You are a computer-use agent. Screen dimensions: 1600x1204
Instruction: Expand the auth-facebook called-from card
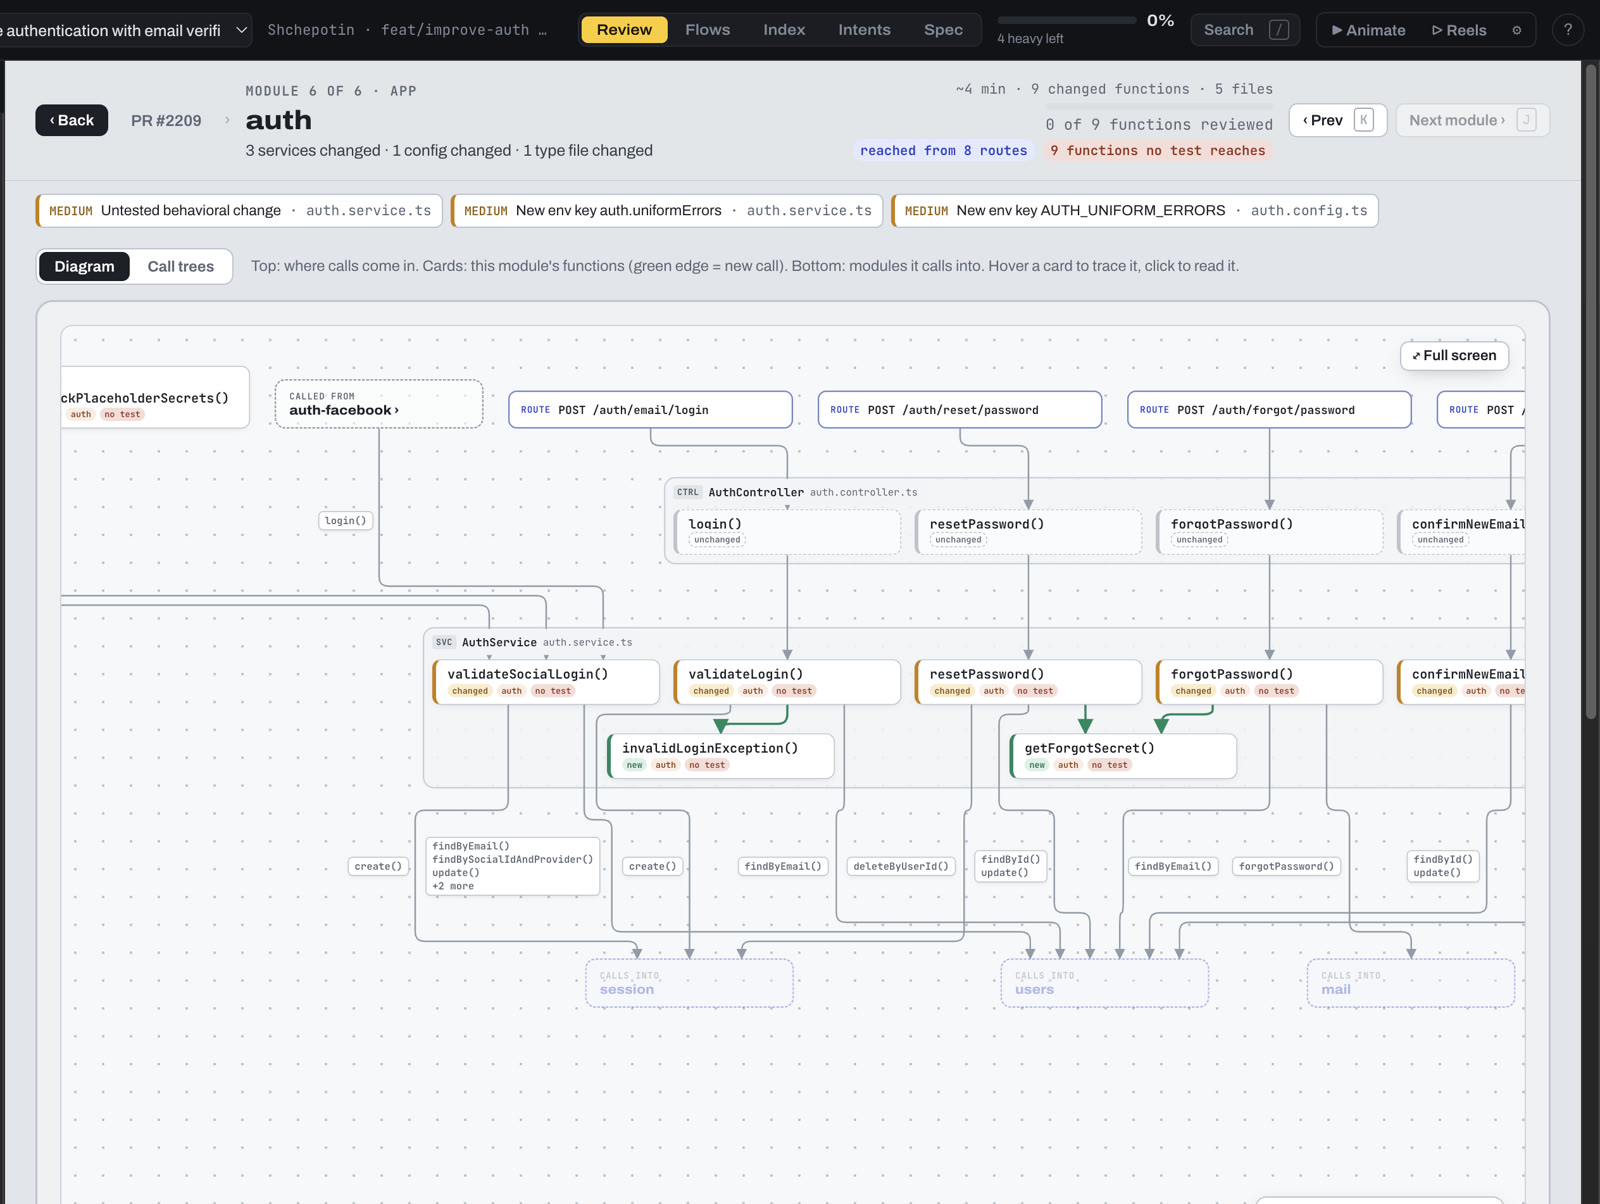(379, 404)
